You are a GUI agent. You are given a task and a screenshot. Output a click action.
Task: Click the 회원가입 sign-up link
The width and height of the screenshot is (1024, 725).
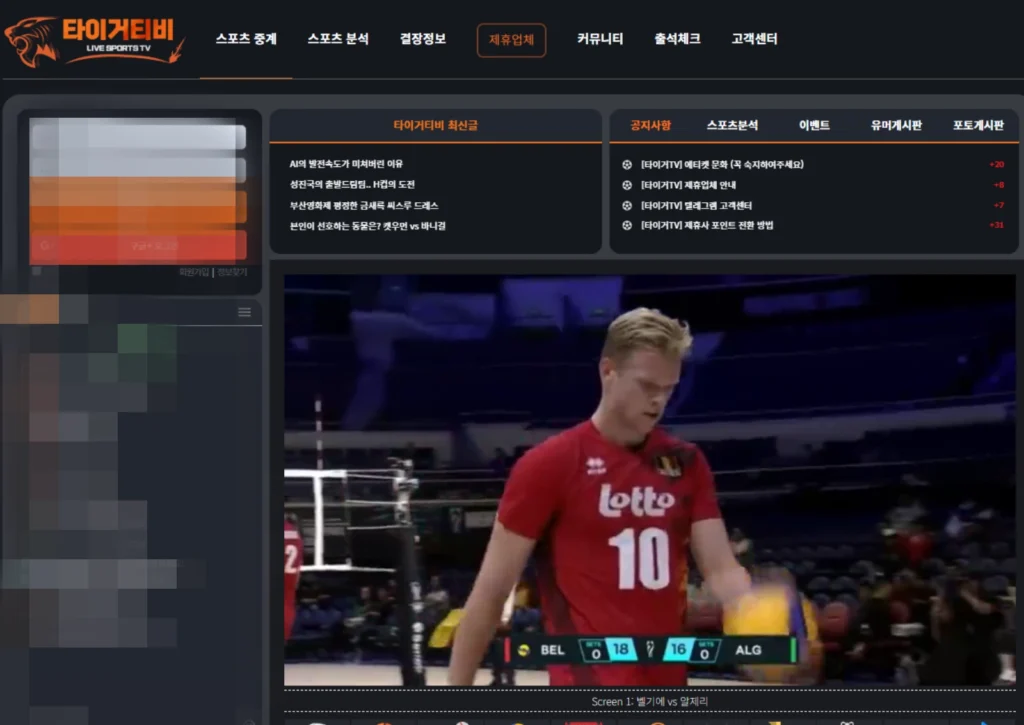(x=194, y=272)
